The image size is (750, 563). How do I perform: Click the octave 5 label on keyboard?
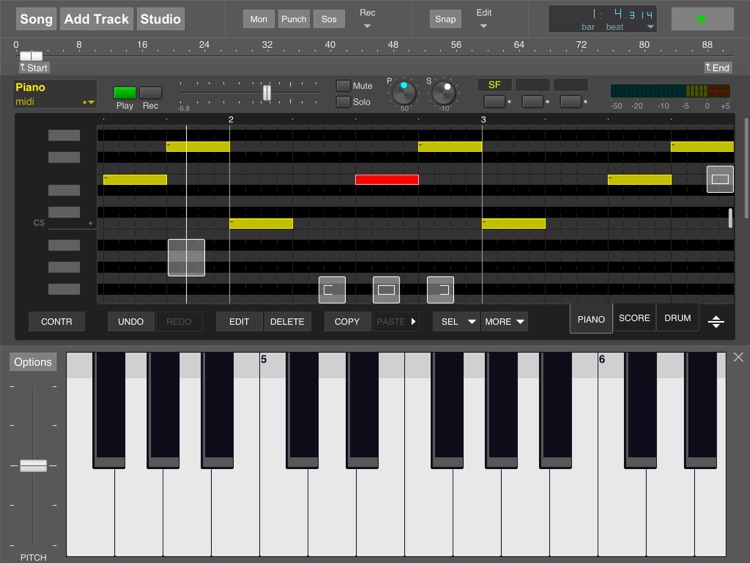tap(264, 359)
